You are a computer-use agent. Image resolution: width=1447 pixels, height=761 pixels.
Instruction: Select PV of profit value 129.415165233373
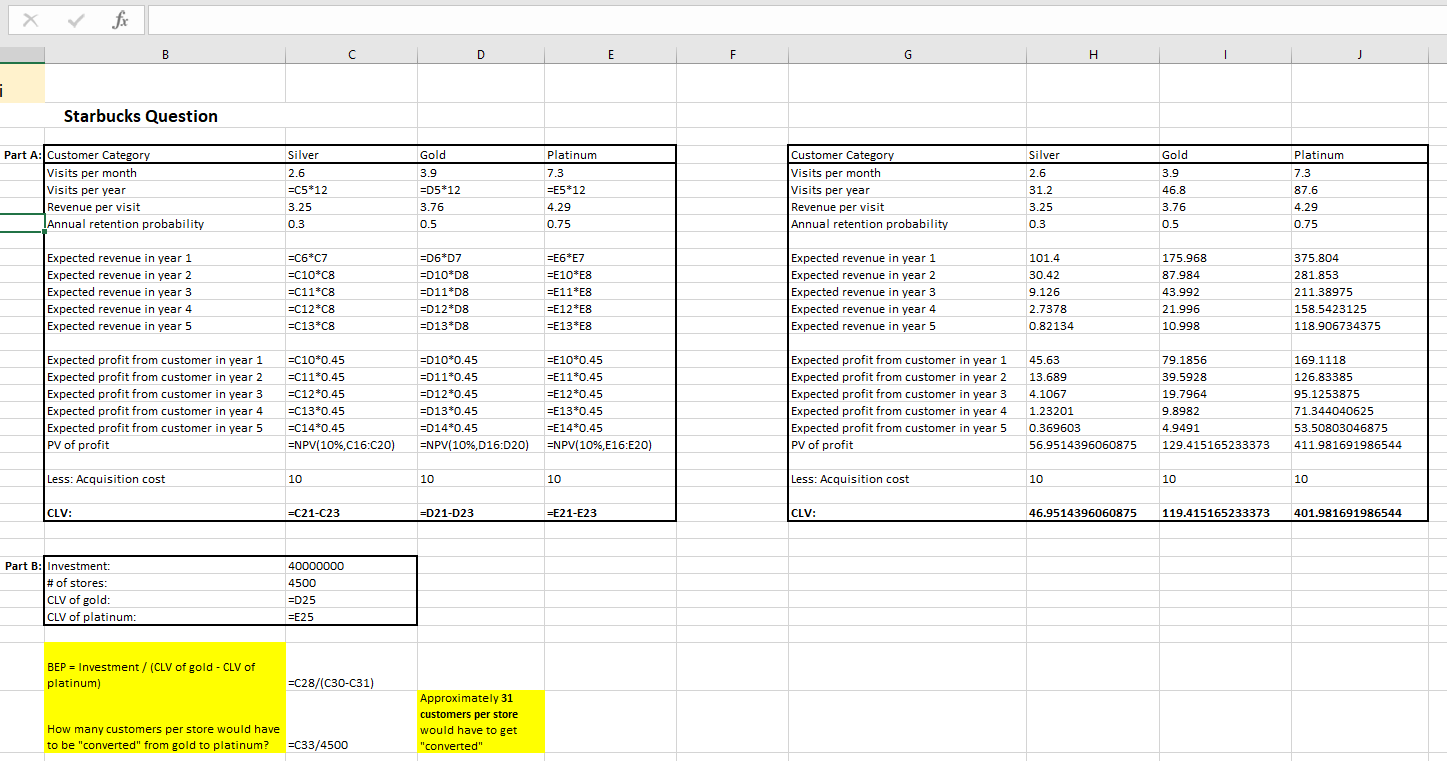1225,445
